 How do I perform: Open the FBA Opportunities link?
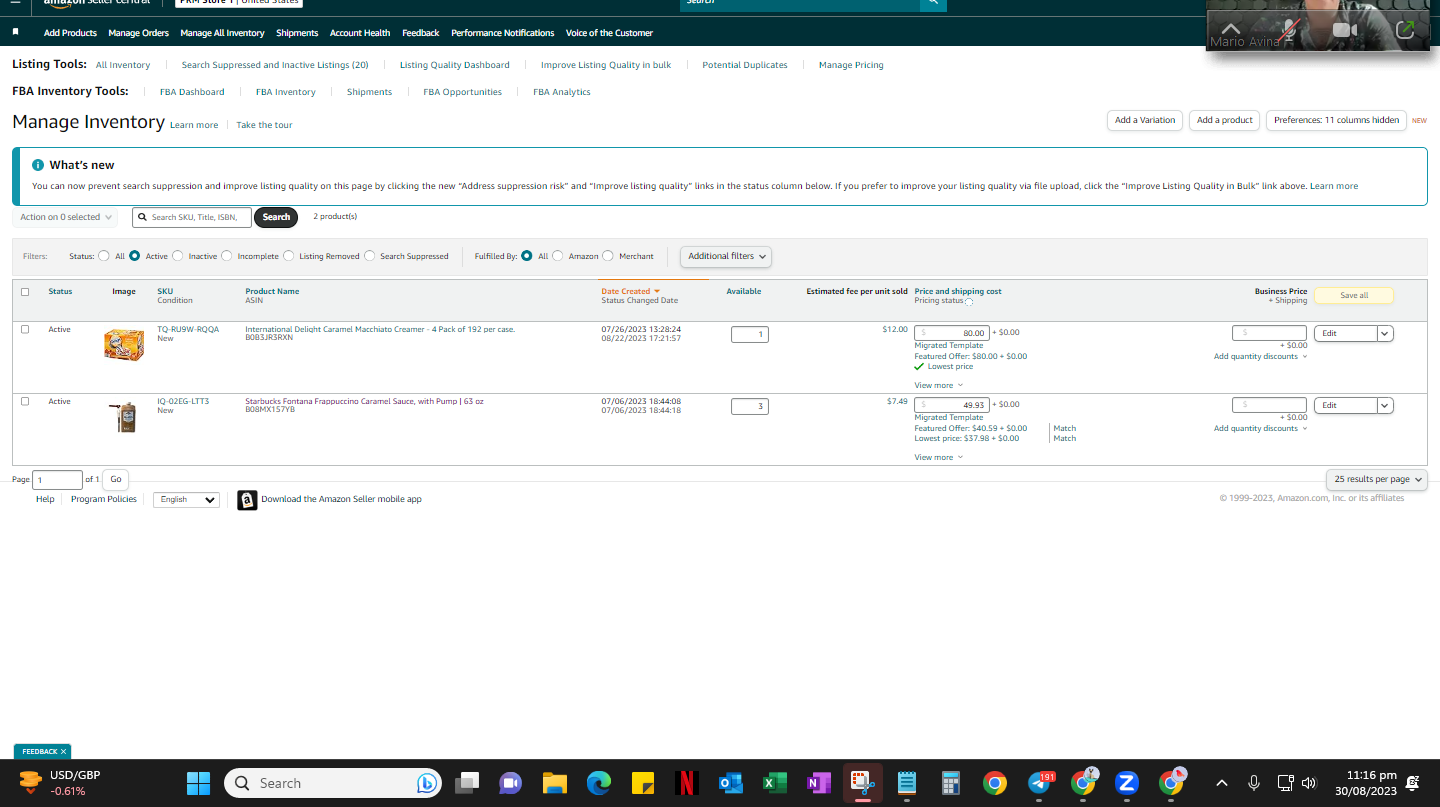(463, 92)
